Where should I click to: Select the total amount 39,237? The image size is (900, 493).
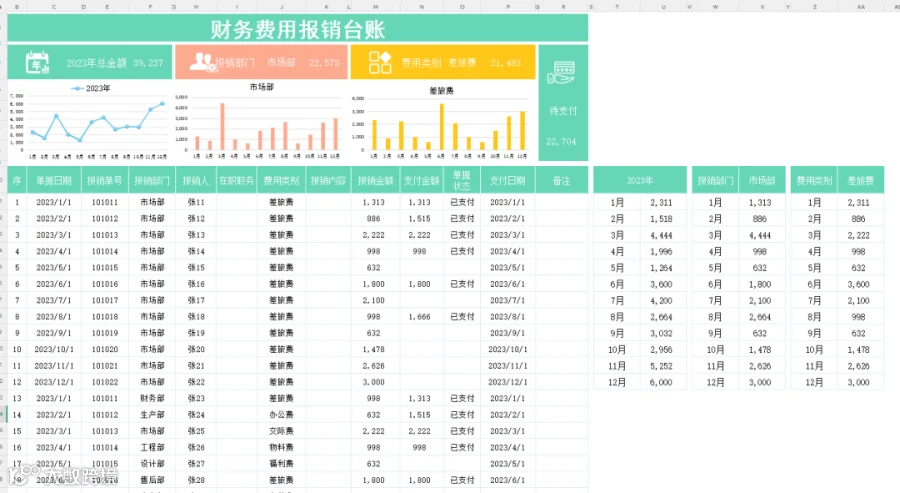148,63
